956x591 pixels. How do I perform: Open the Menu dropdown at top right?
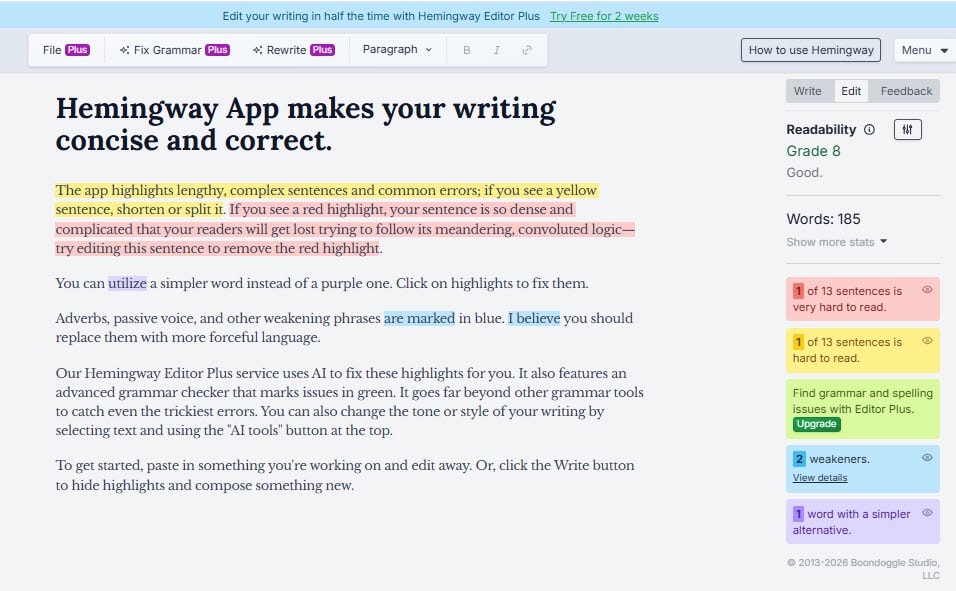[922, 49]
